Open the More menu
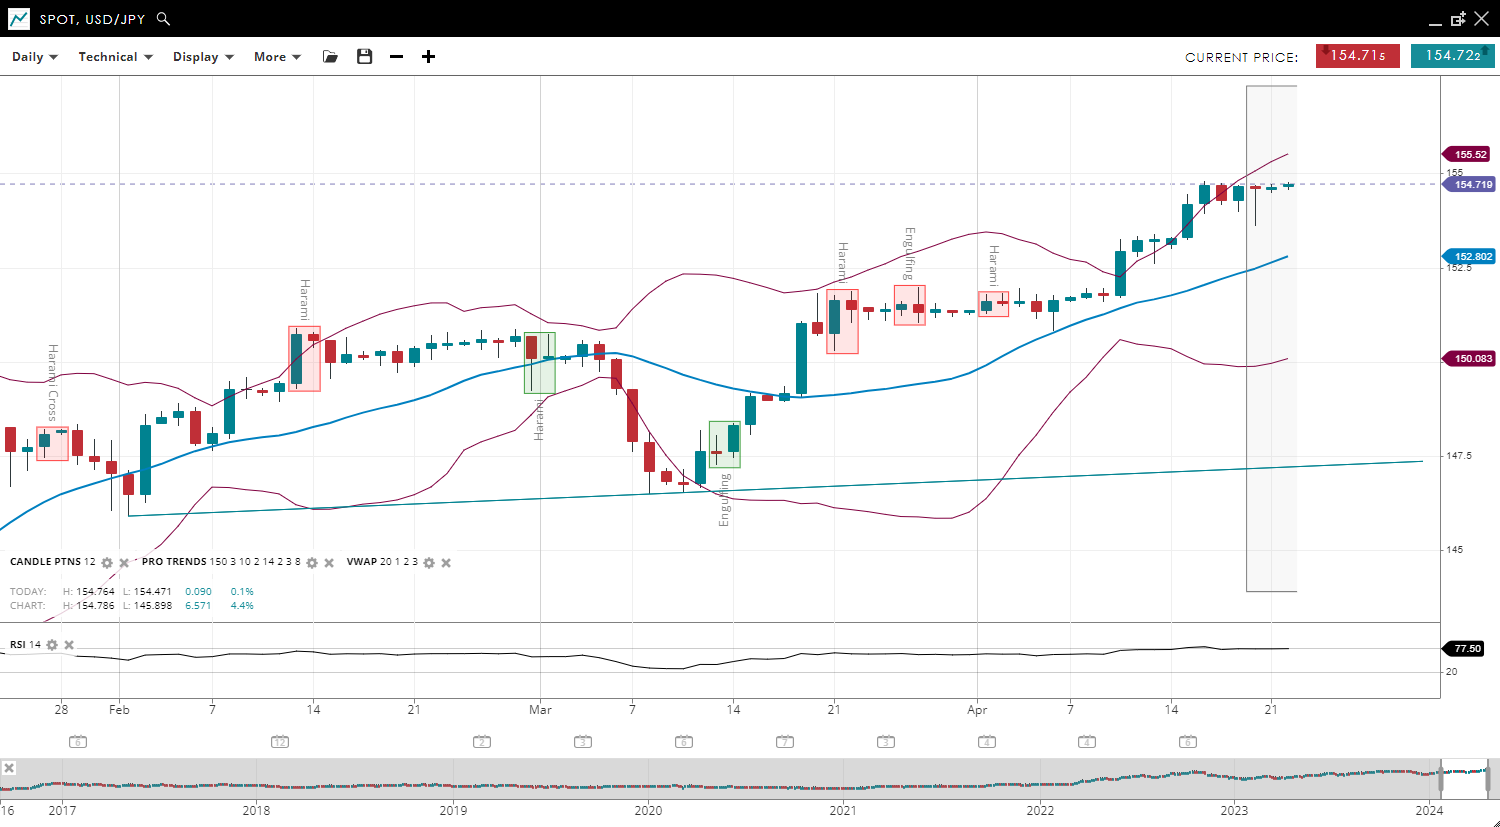The height and width of the screenshot is (827, 1500). pos(277,57)
